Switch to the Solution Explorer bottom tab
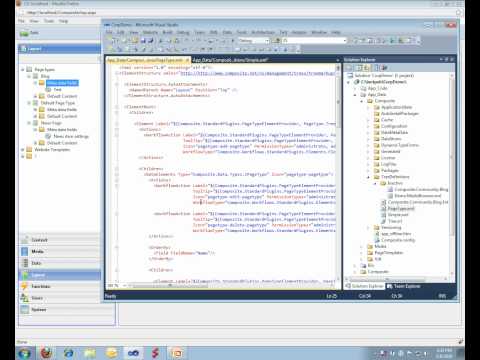480x360 pixels. (x=364, y=286)
